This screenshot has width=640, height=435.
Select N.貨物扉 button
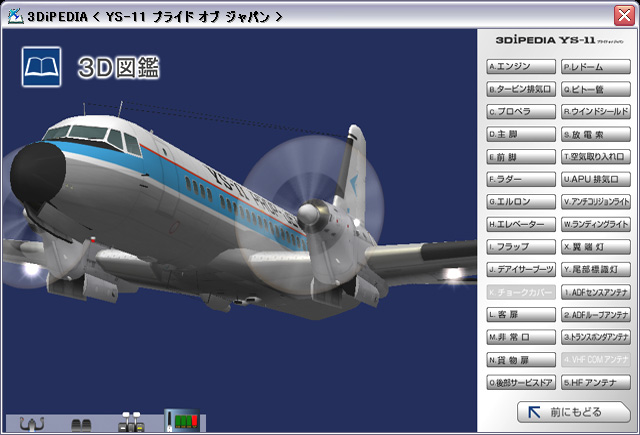521,360
